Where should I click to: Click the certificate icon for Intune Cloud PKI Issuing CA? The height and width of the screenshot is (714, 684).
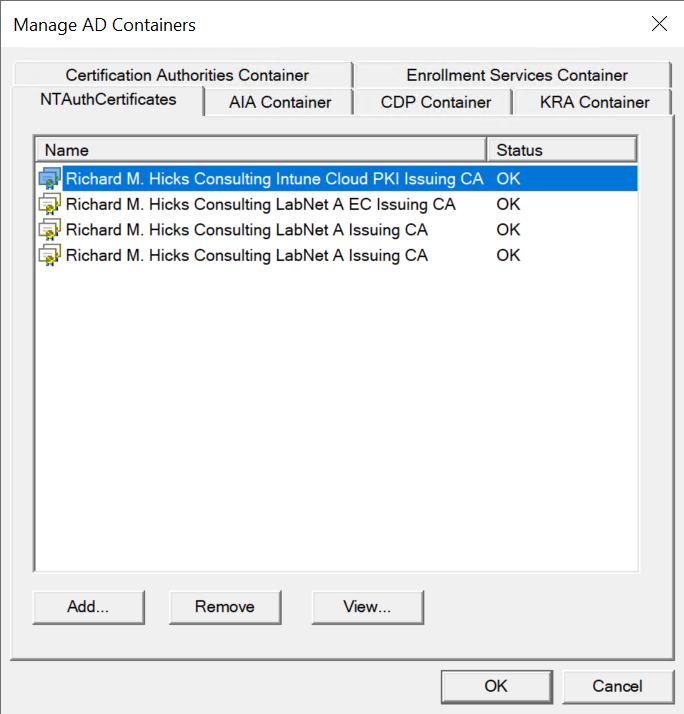point(50,178)
